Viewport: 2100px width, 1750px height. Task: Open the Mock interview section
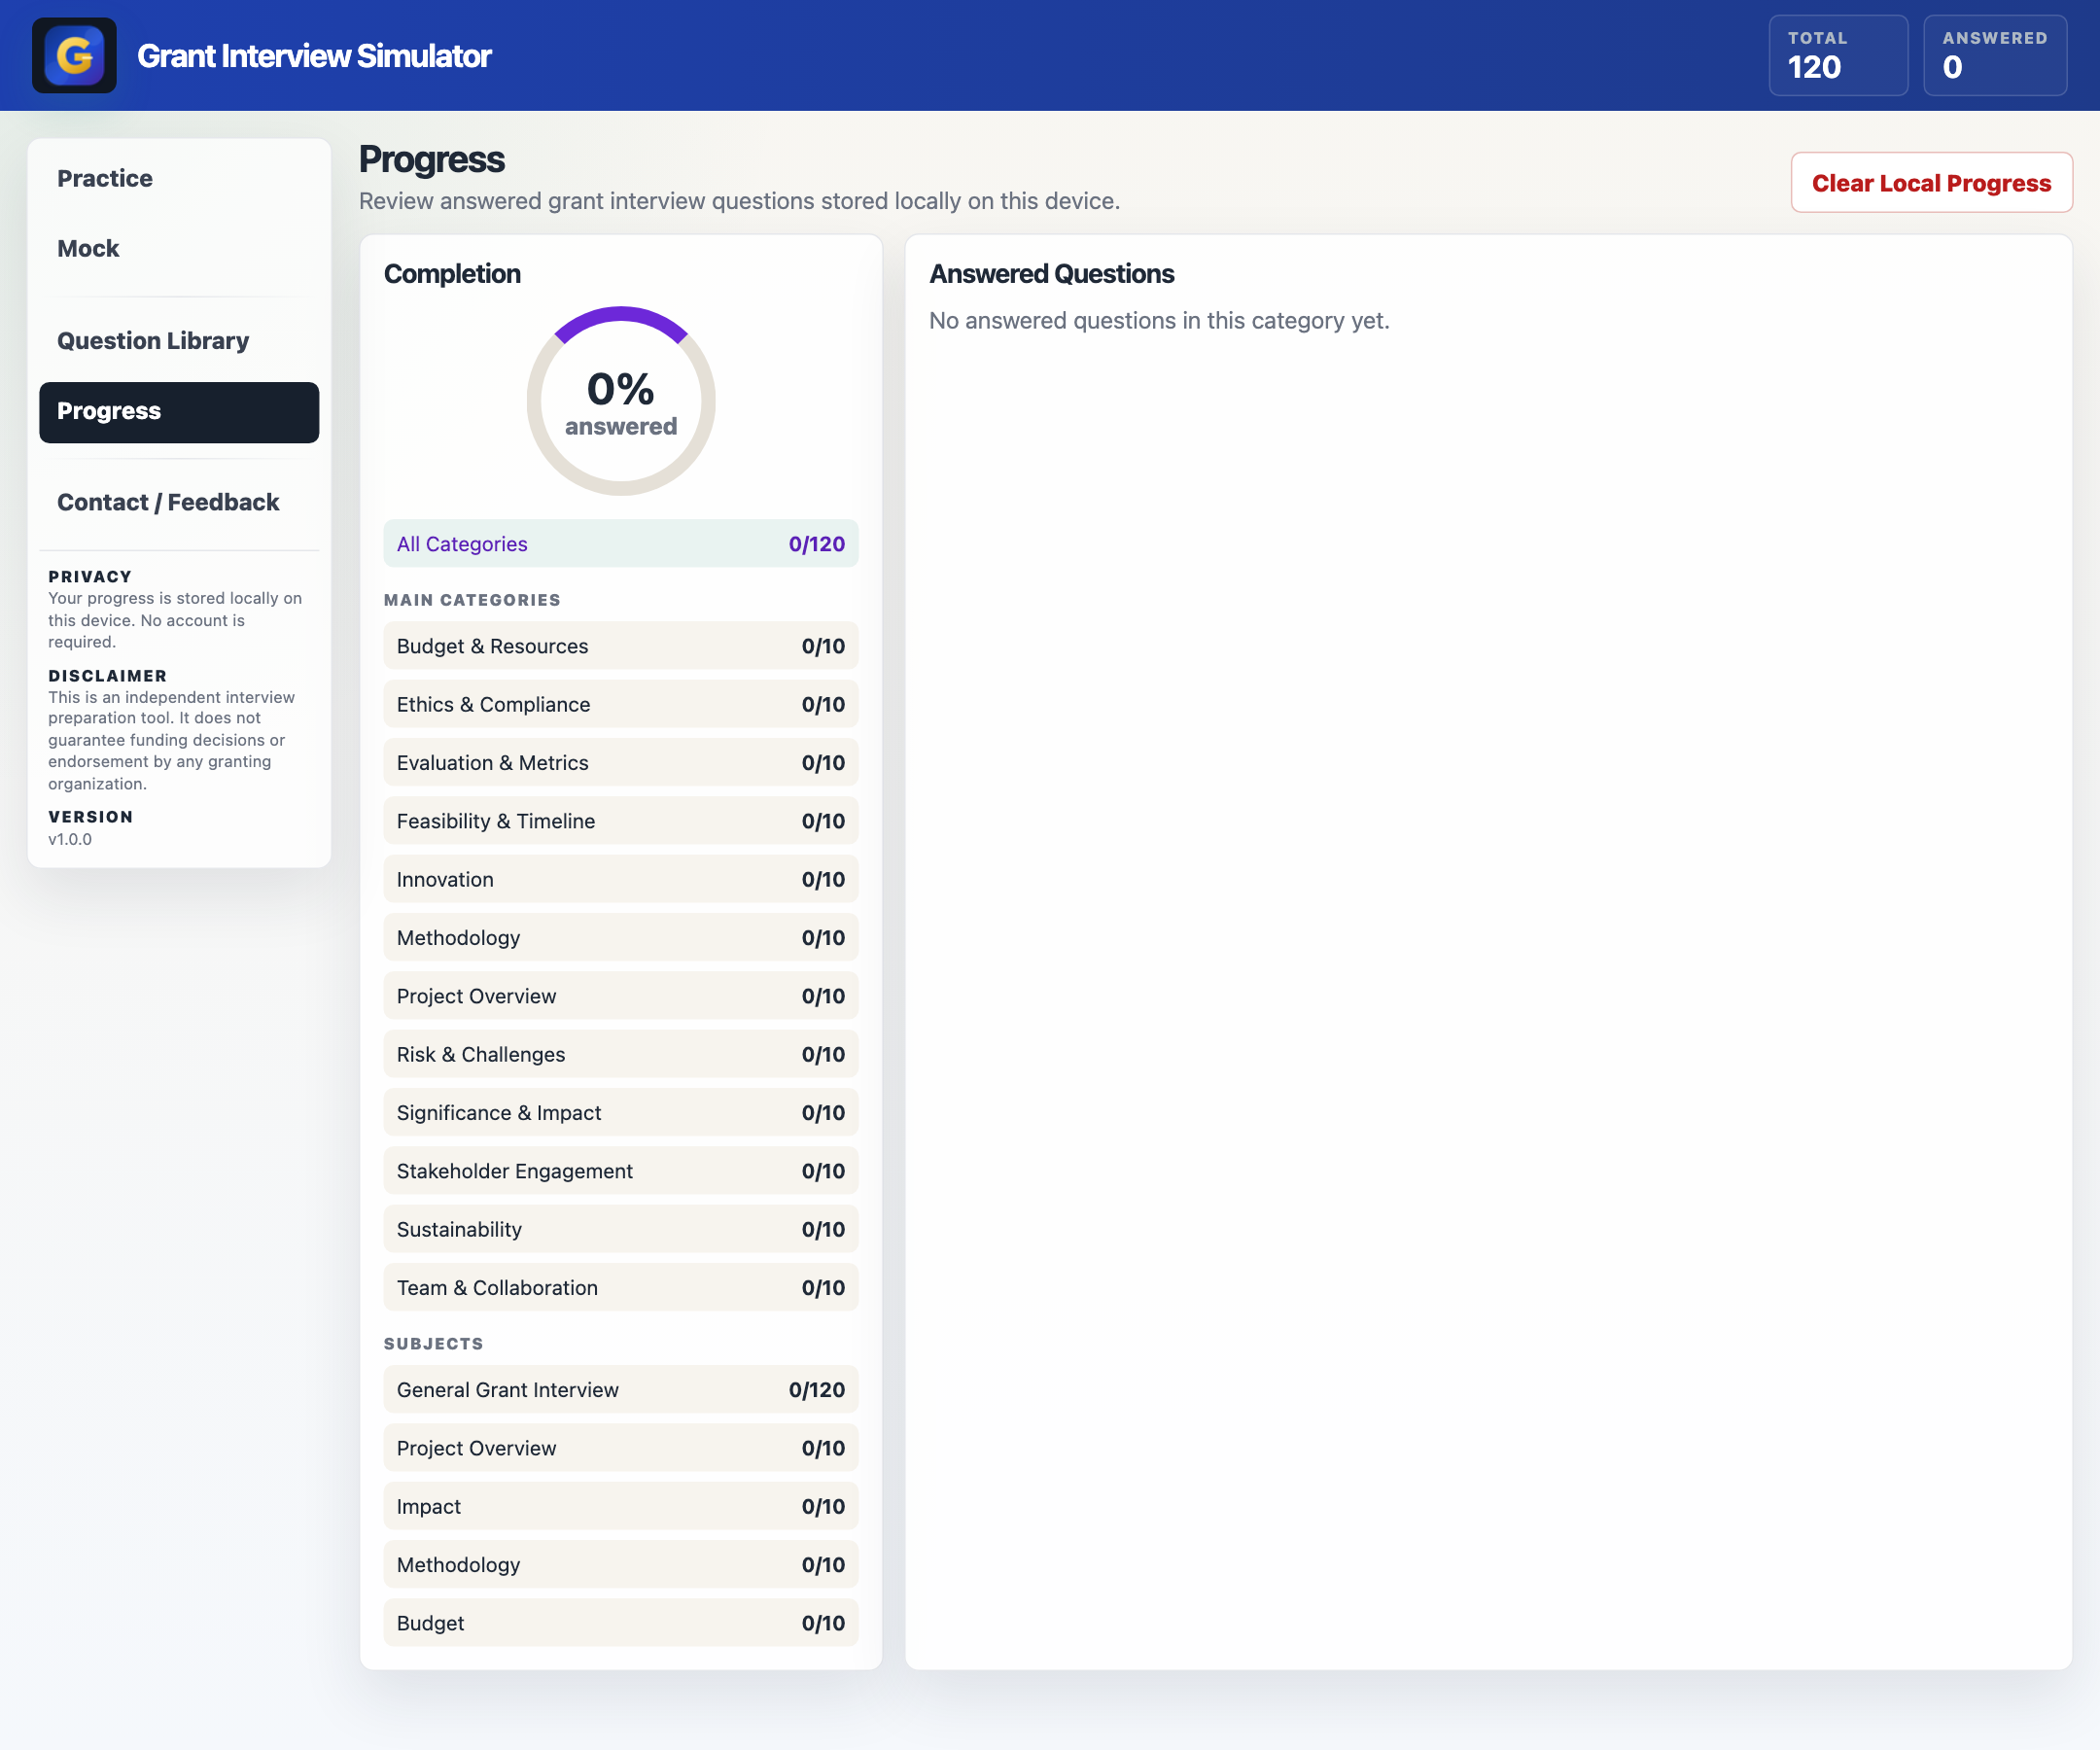pyautogui.click(x=179, y=249)
